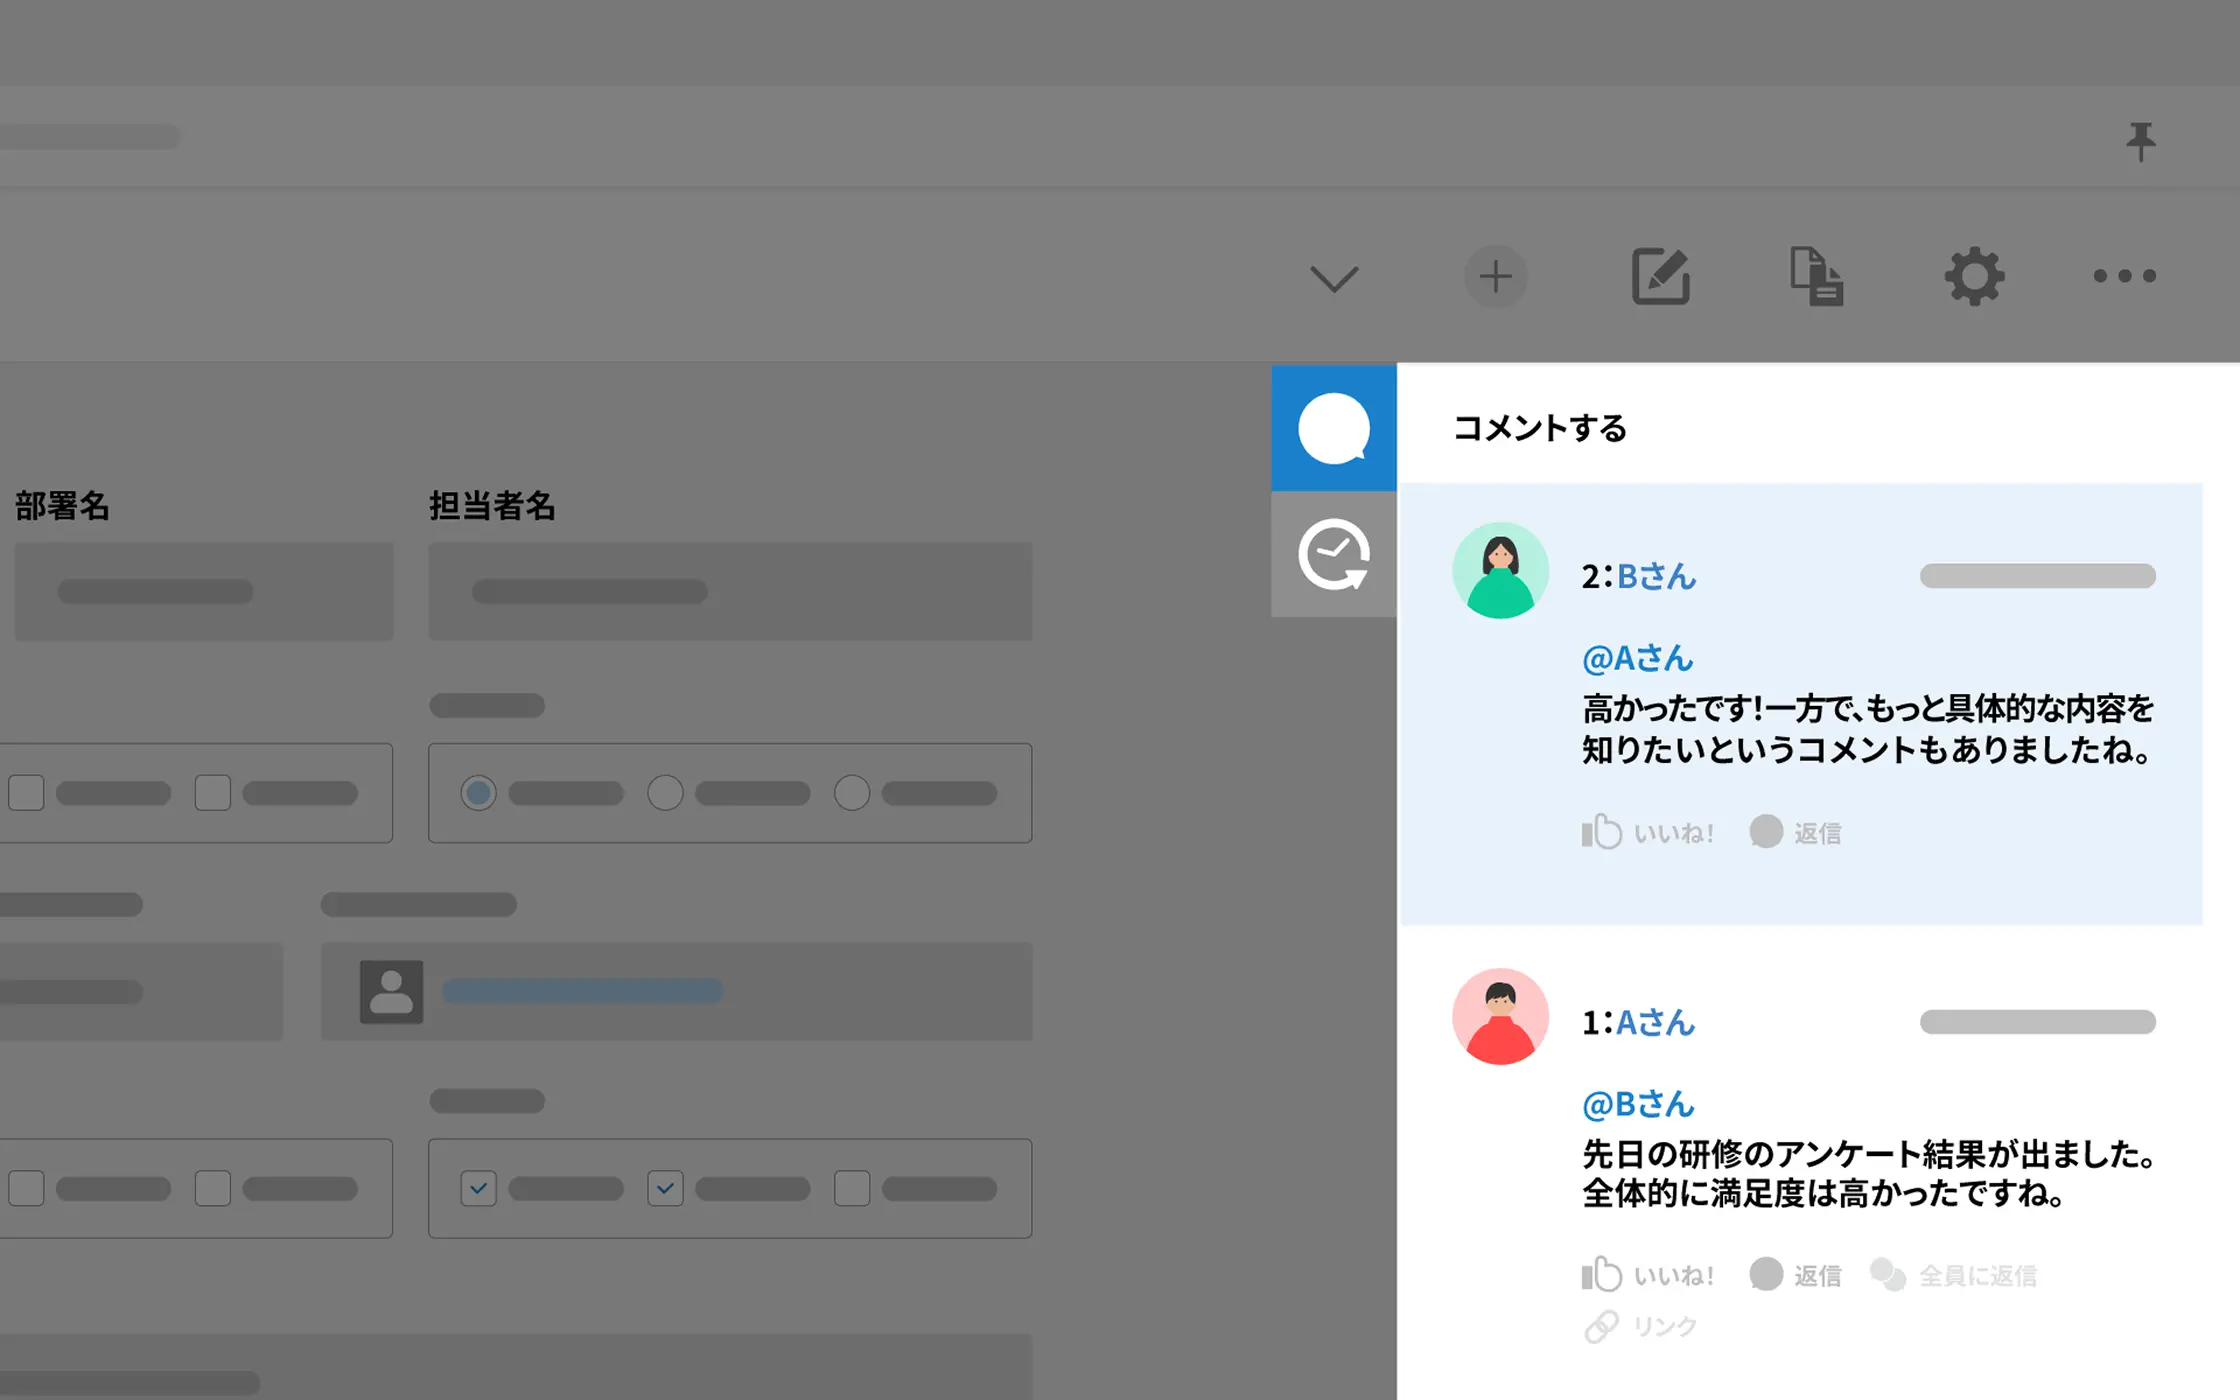2240x1400 pixels.
Task: Open the three-dots more options menu
Action: coord(2124,276)
